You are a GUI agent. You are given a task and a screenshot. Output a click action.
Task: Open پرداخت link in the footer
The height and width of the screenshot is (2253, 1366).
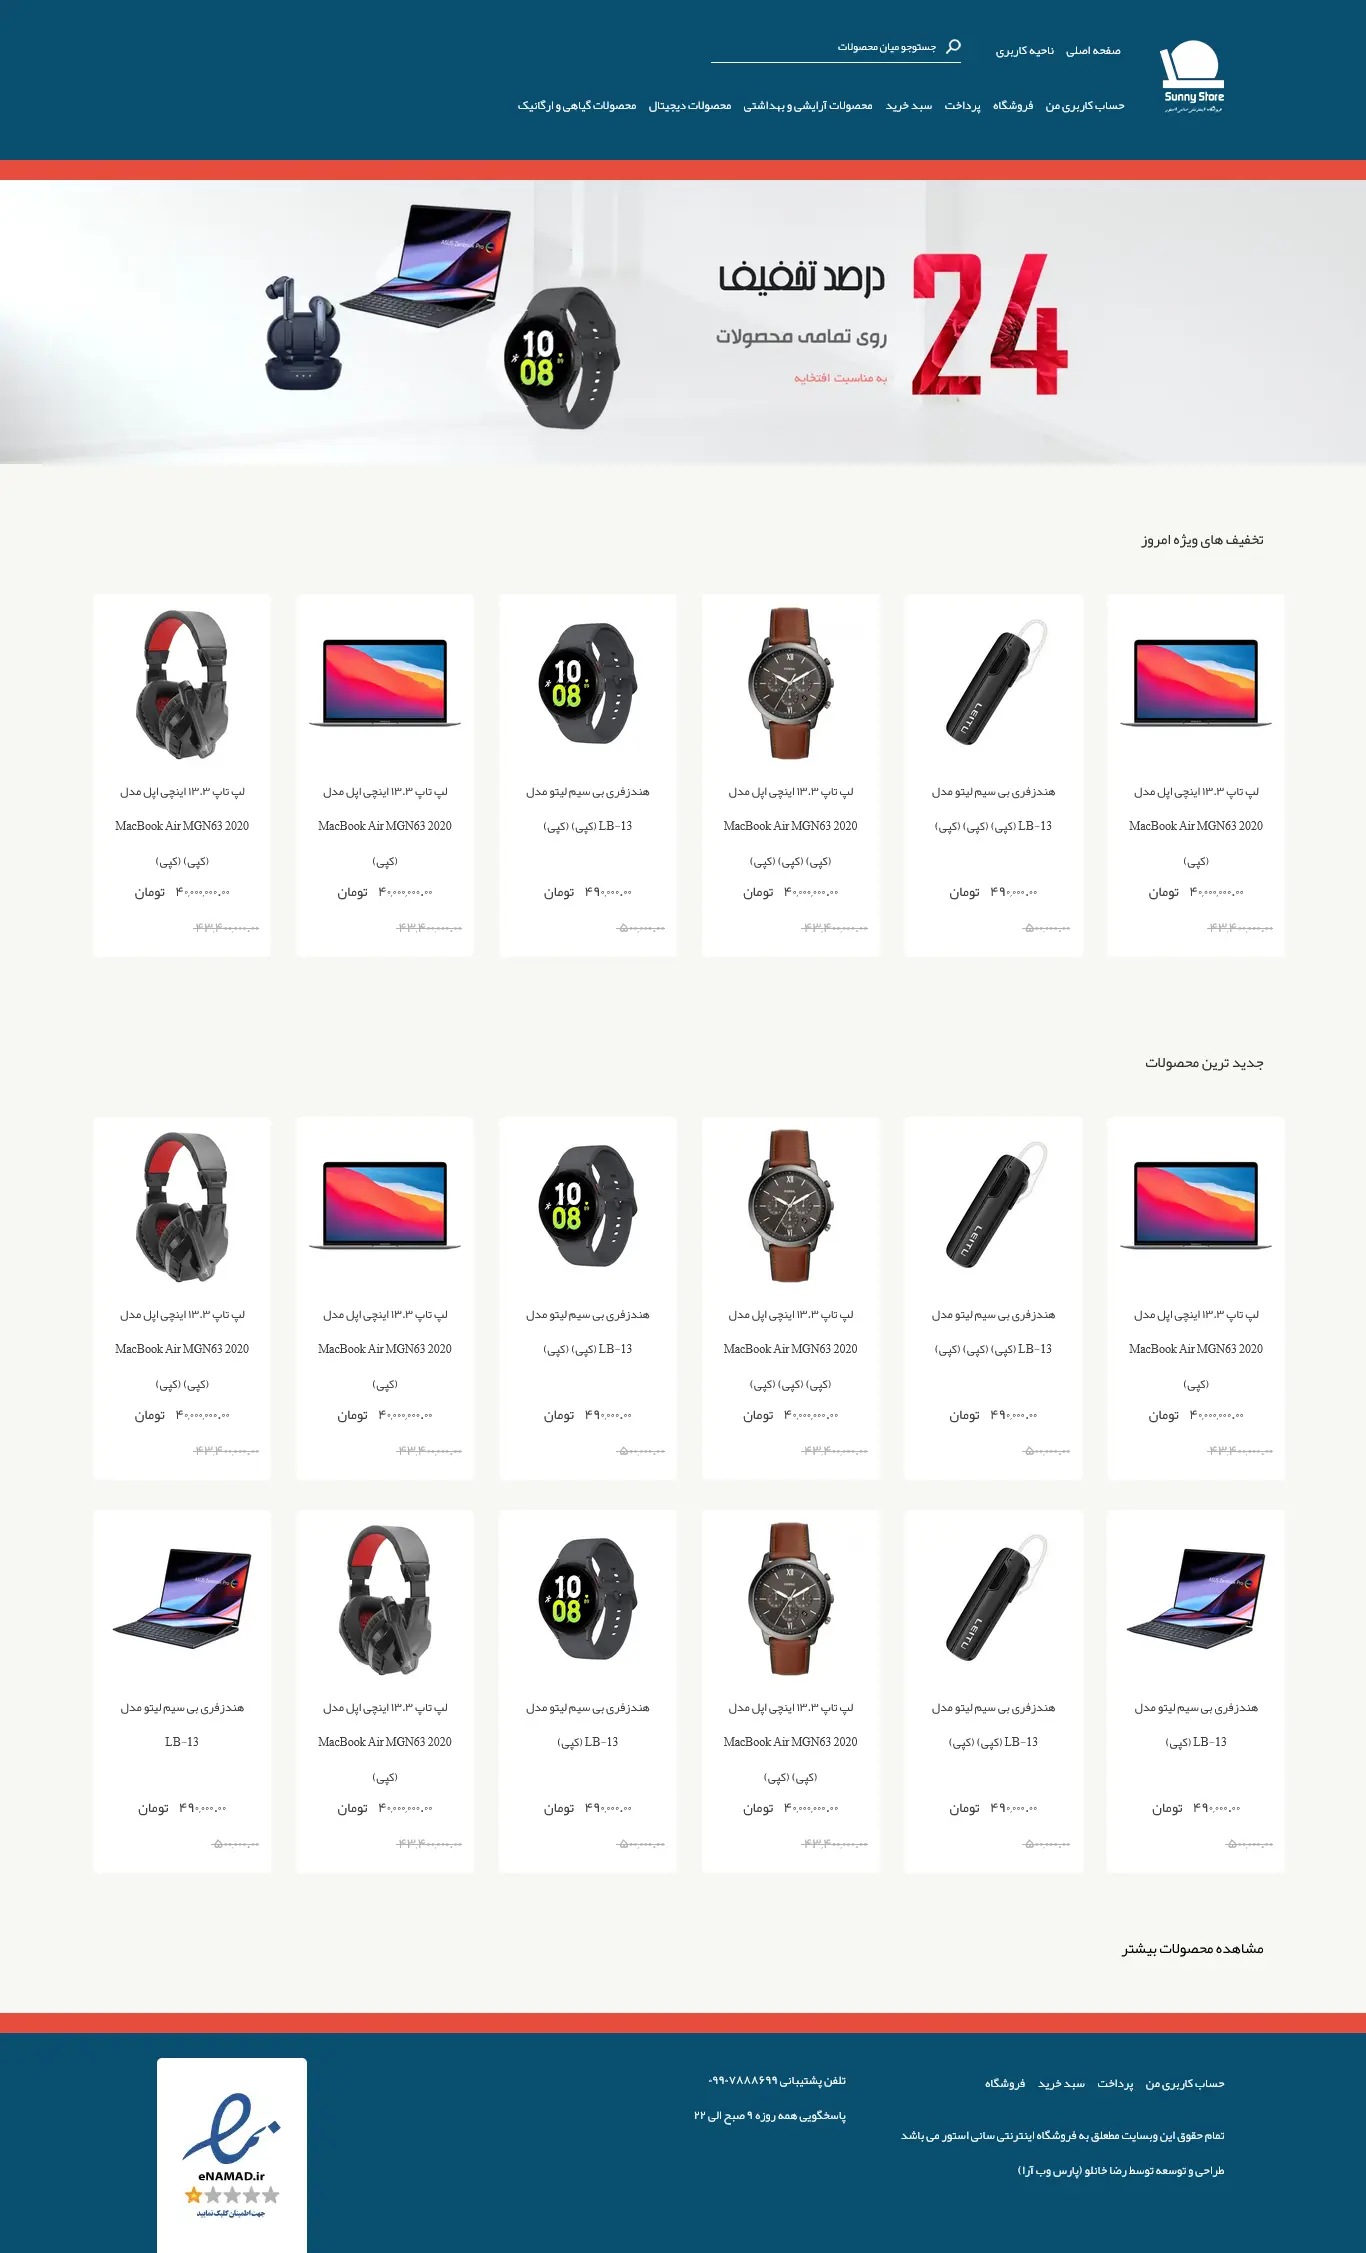tap(1115, 2084)
